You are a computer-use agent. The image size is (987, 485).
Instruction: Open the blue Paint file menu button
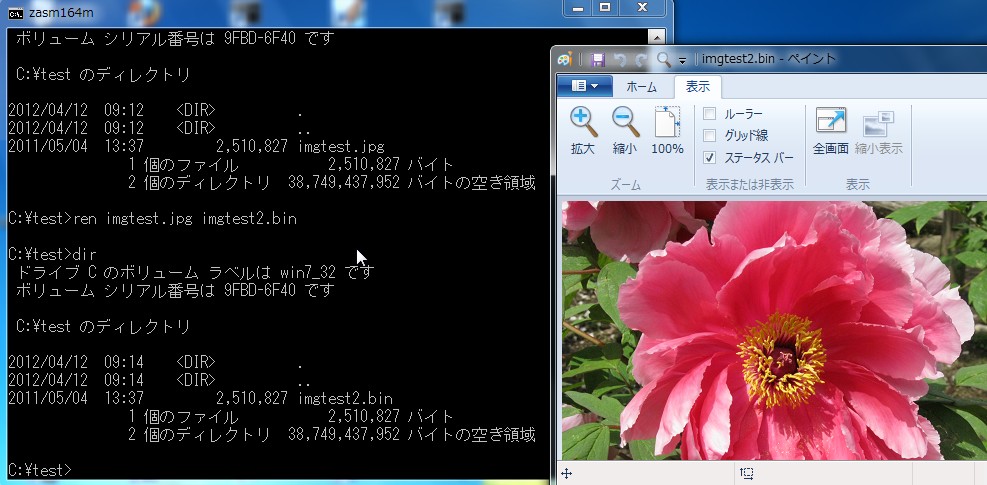click(584, 86)
